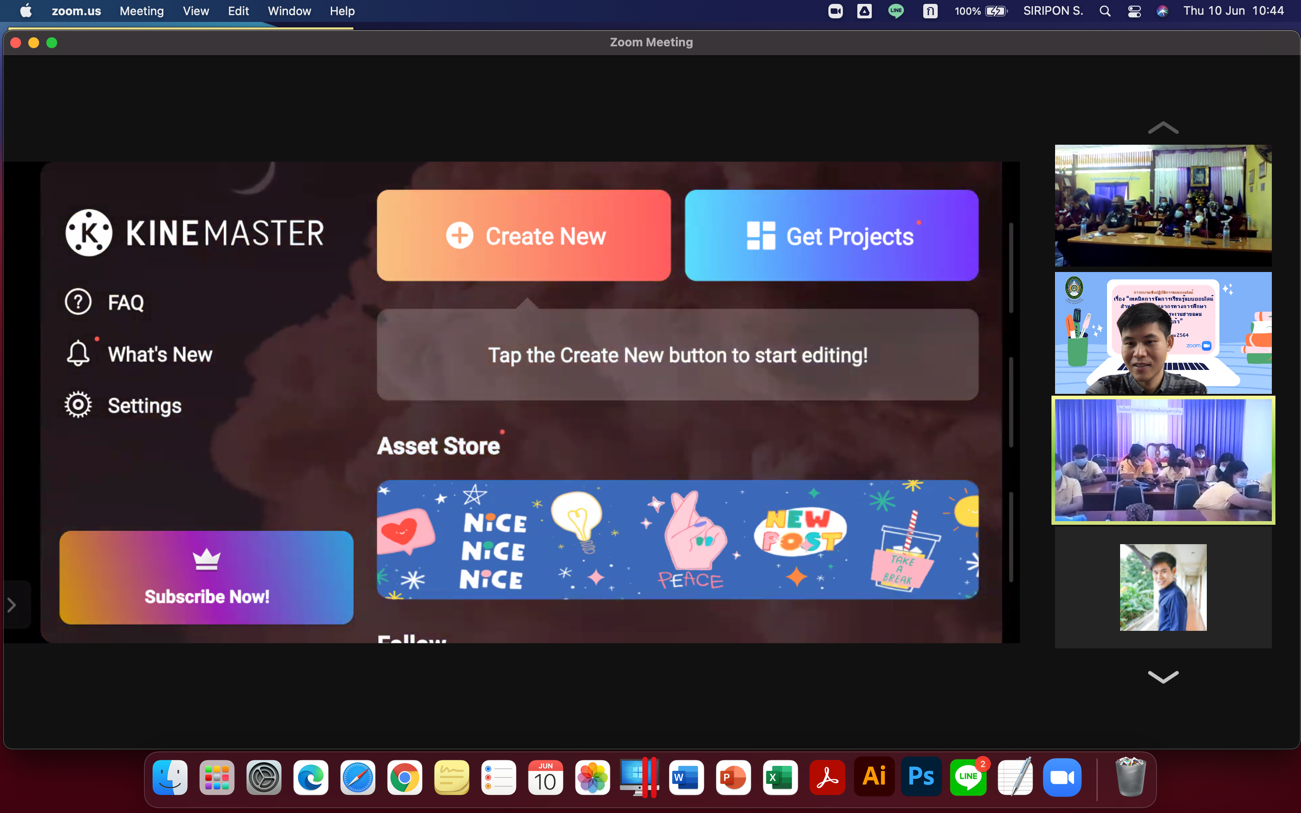Screen dimensions: 1301x813
Task: Click the battery status icon
Action: tap(996, 11)
